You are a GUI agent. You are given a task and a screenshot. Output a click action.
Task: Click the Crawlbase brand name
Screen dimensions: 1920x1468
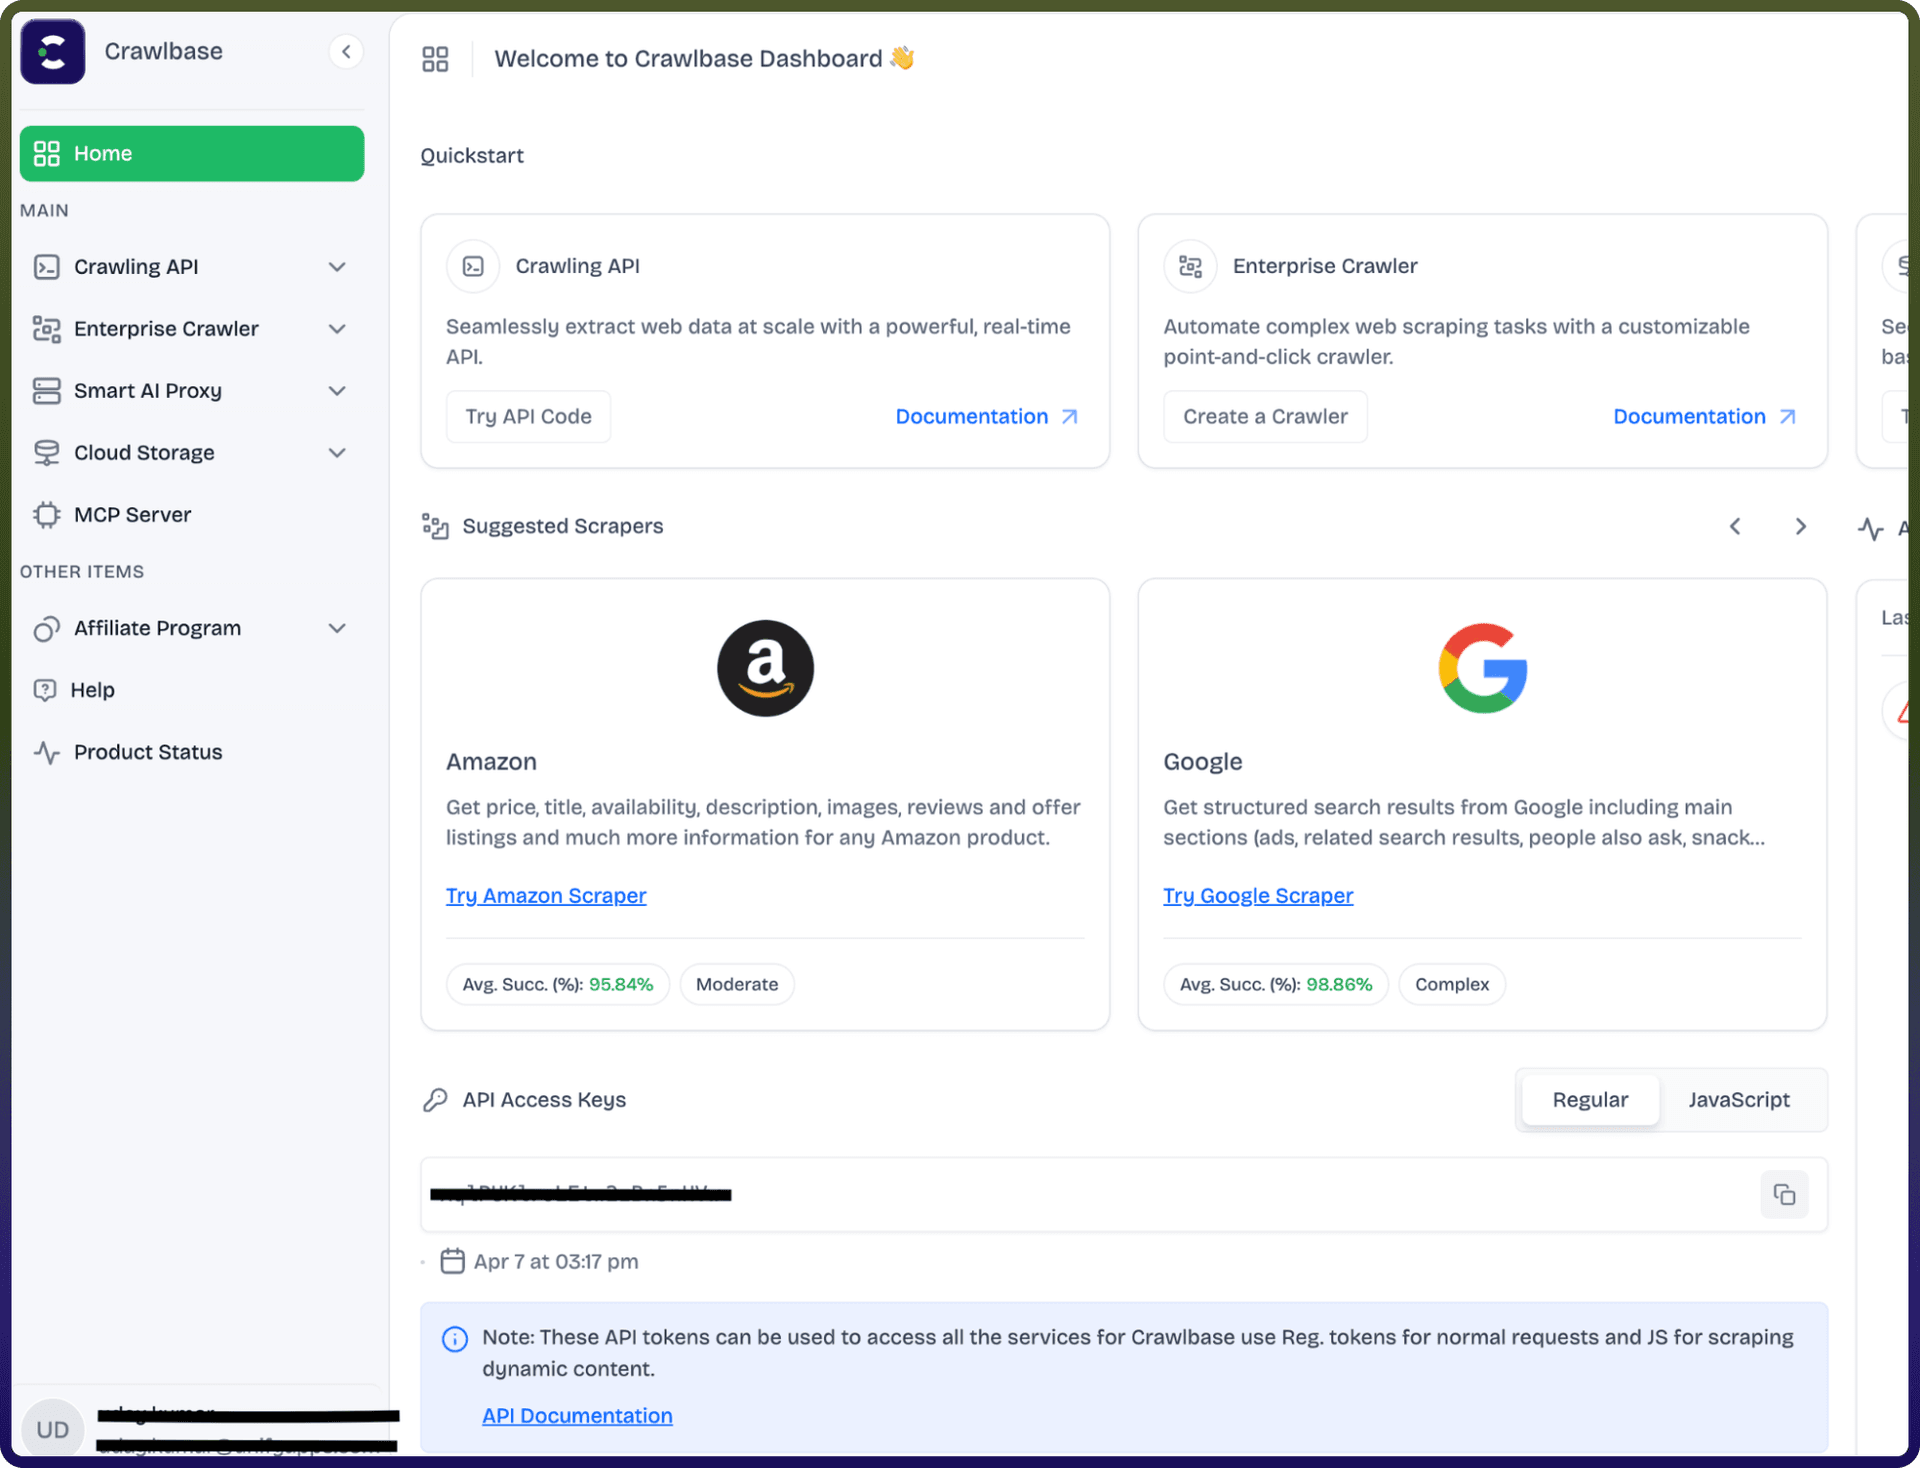pos(164,51)
